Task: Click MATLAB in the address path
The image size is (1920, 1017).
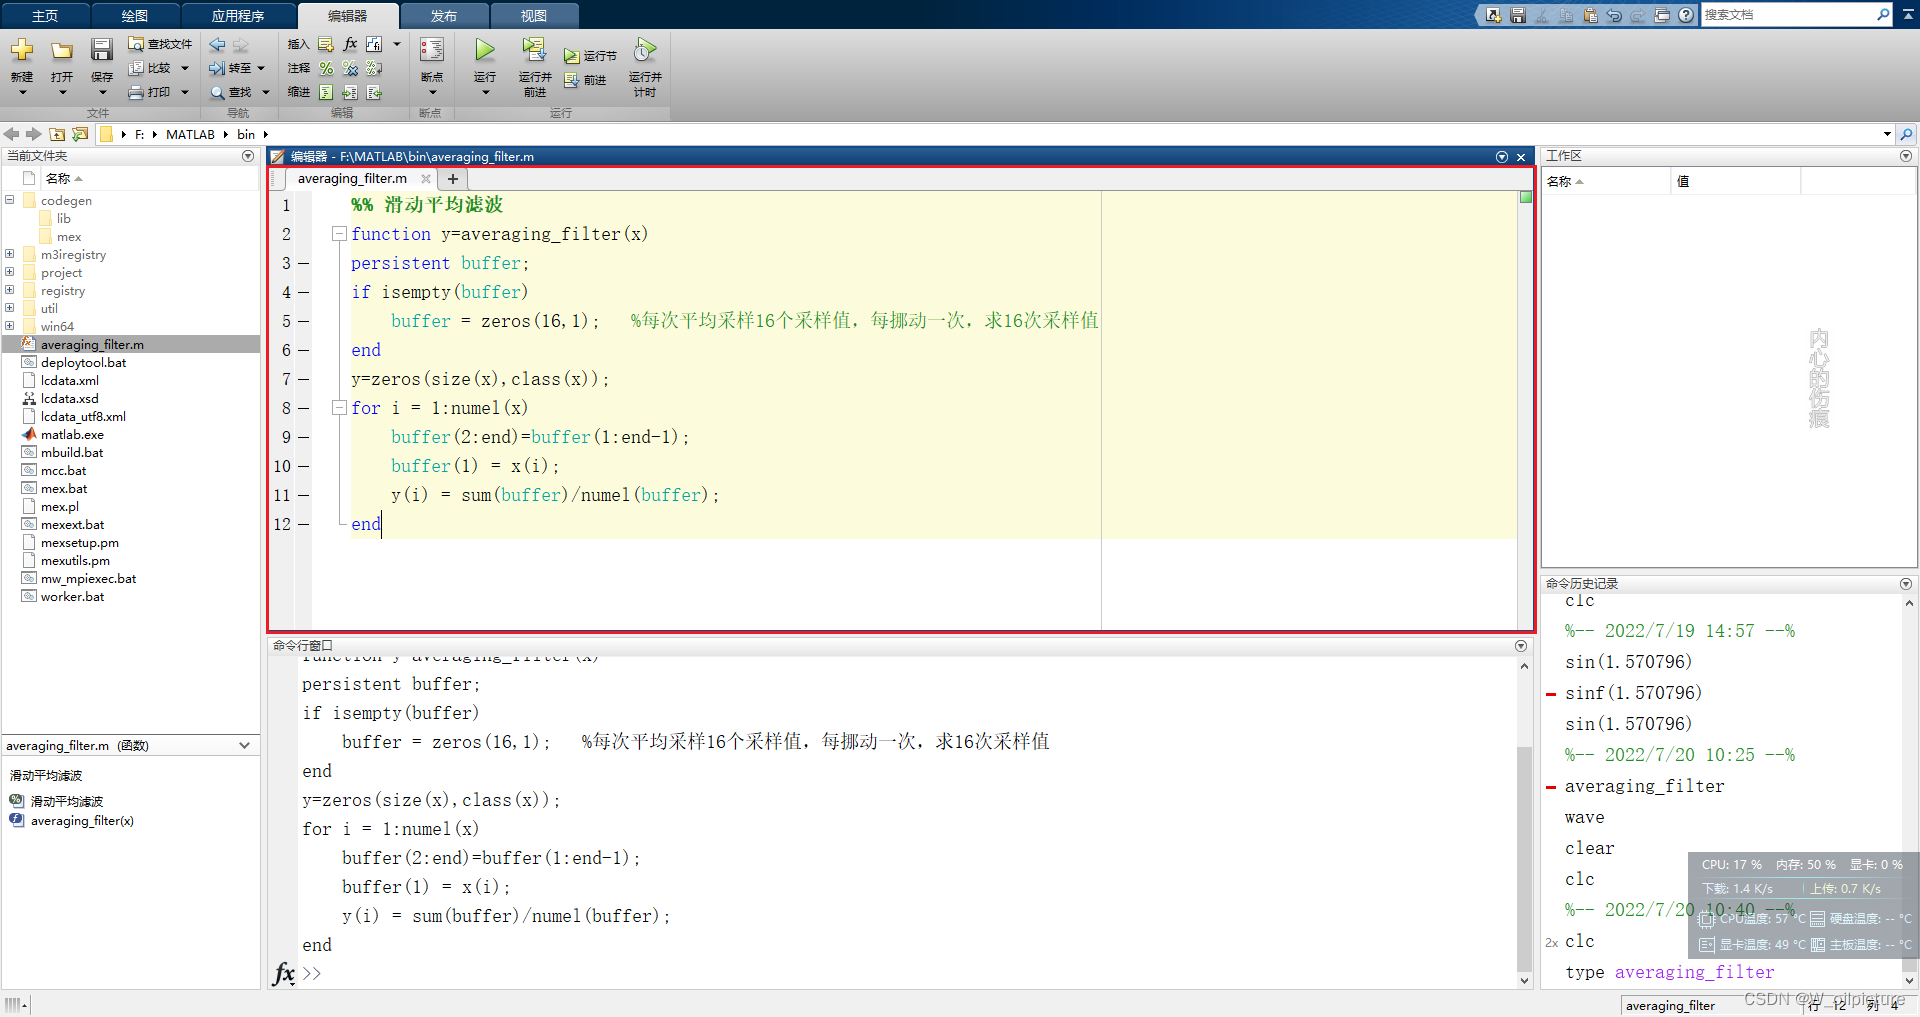Action: [x=190, y=134]
